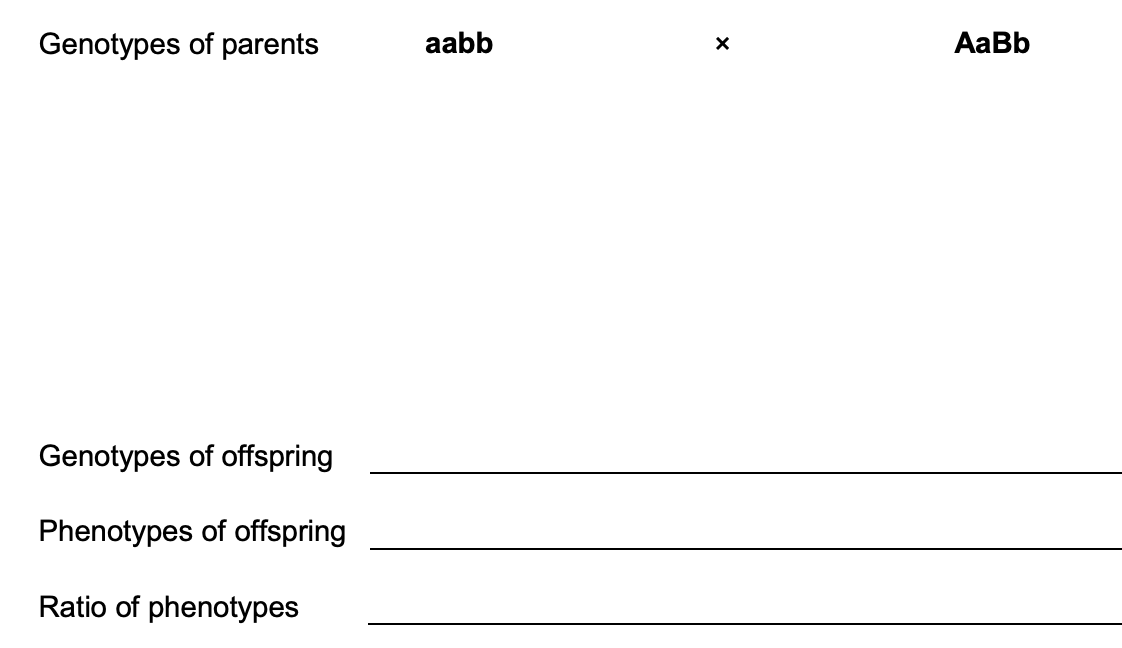
Task: Click the empty area directly below the × symbol
Action: click(722, 230)
